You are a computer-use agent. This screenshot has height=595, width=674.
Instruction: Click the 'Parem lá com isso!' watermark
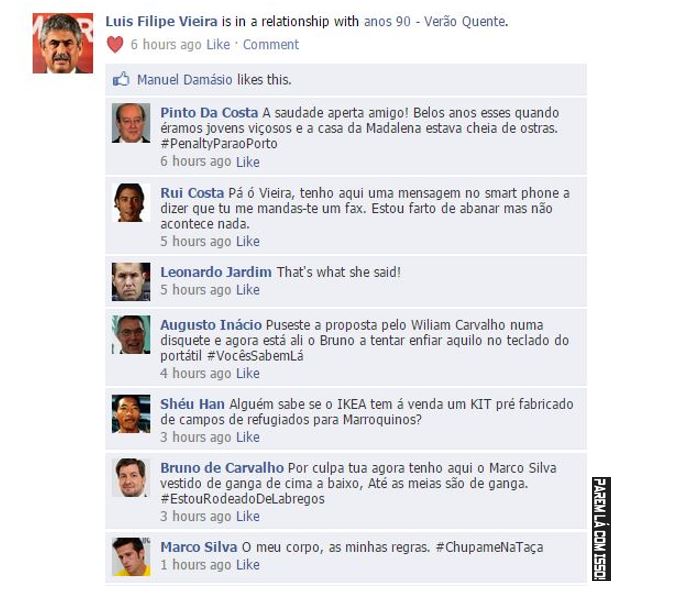(601, 529)
